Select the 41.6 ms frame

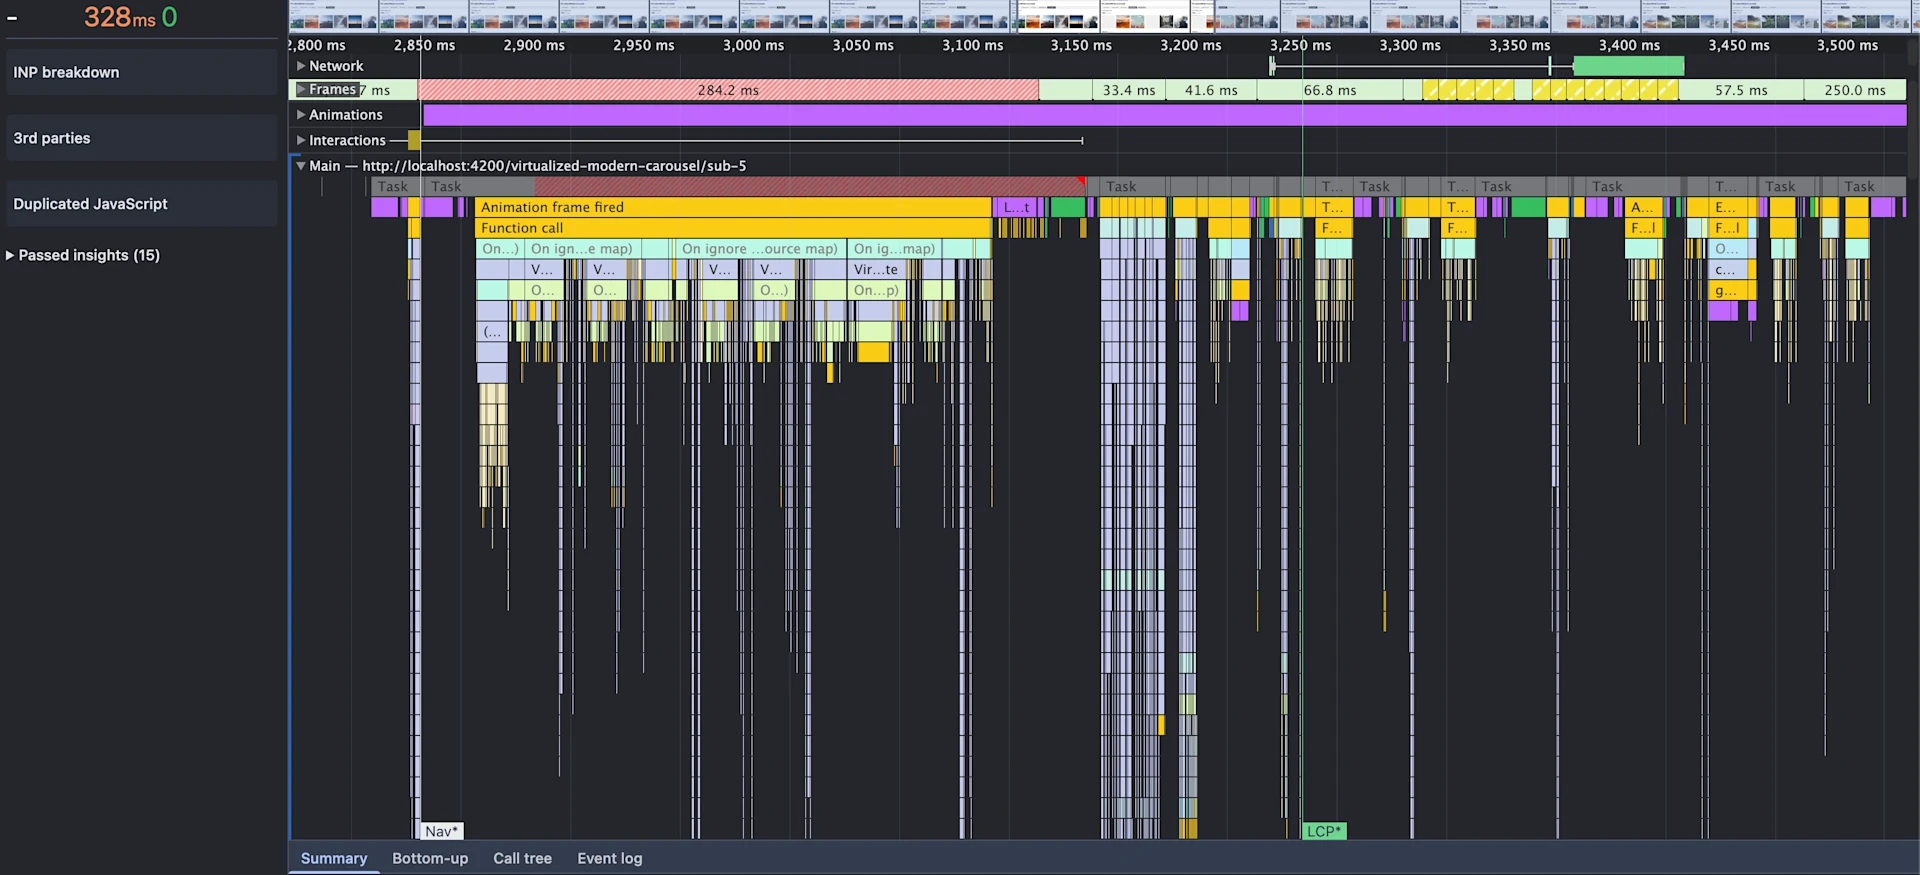click(1211, 90)
